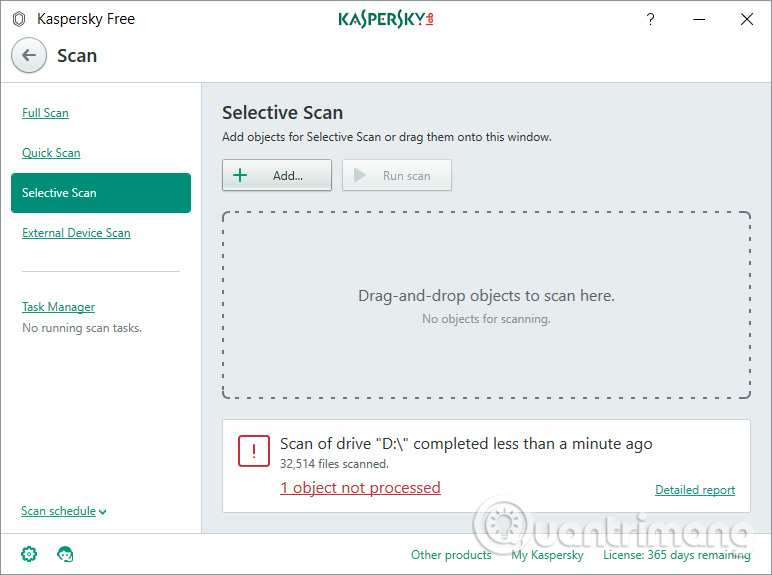Close the Kaspersky Free window
Screen dimensions: 772x575
click(747, 19)
